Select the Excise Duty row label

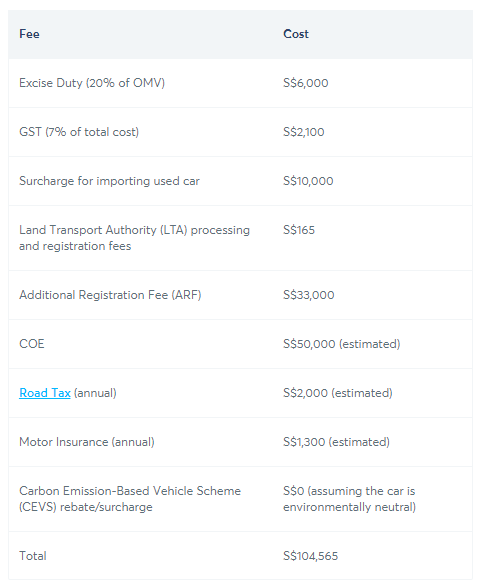point(92,83)
